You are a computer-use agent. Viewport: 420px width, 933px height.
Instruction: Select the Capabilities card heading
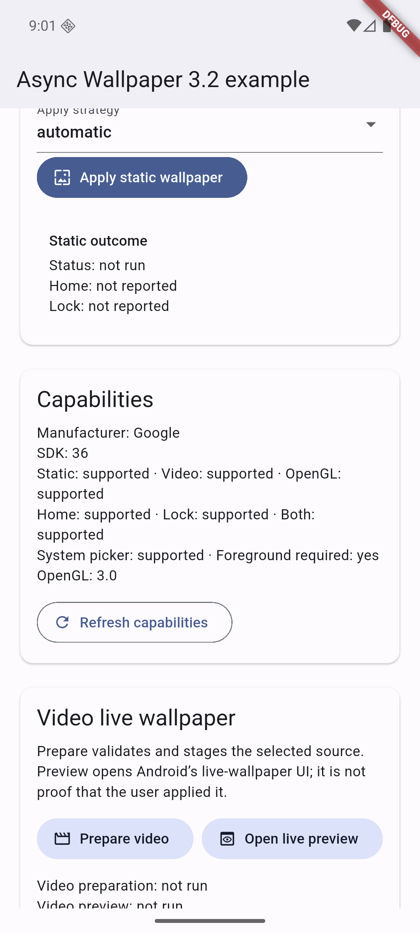pyautogui.click(x=95, y=399)
